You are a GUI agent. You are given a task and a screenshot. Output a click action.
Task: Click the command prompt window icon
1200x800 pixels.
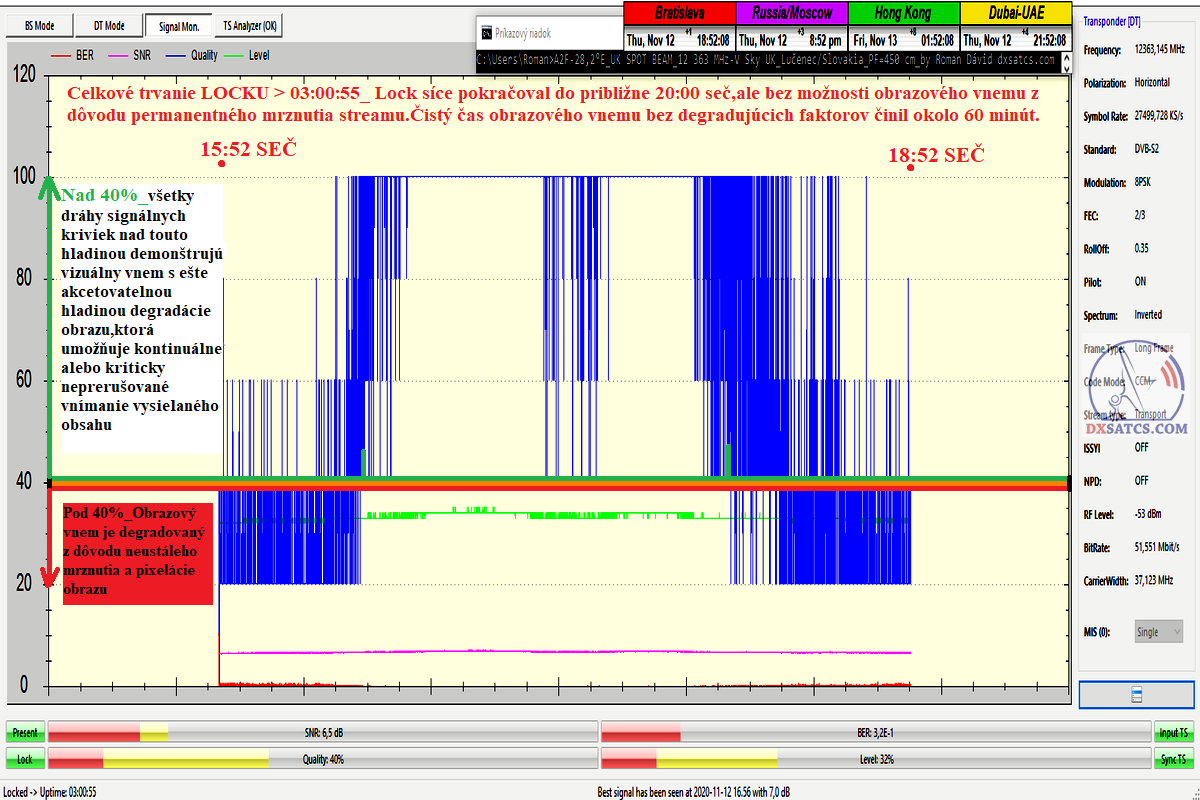pyautogui.click(x=486, y=33)
